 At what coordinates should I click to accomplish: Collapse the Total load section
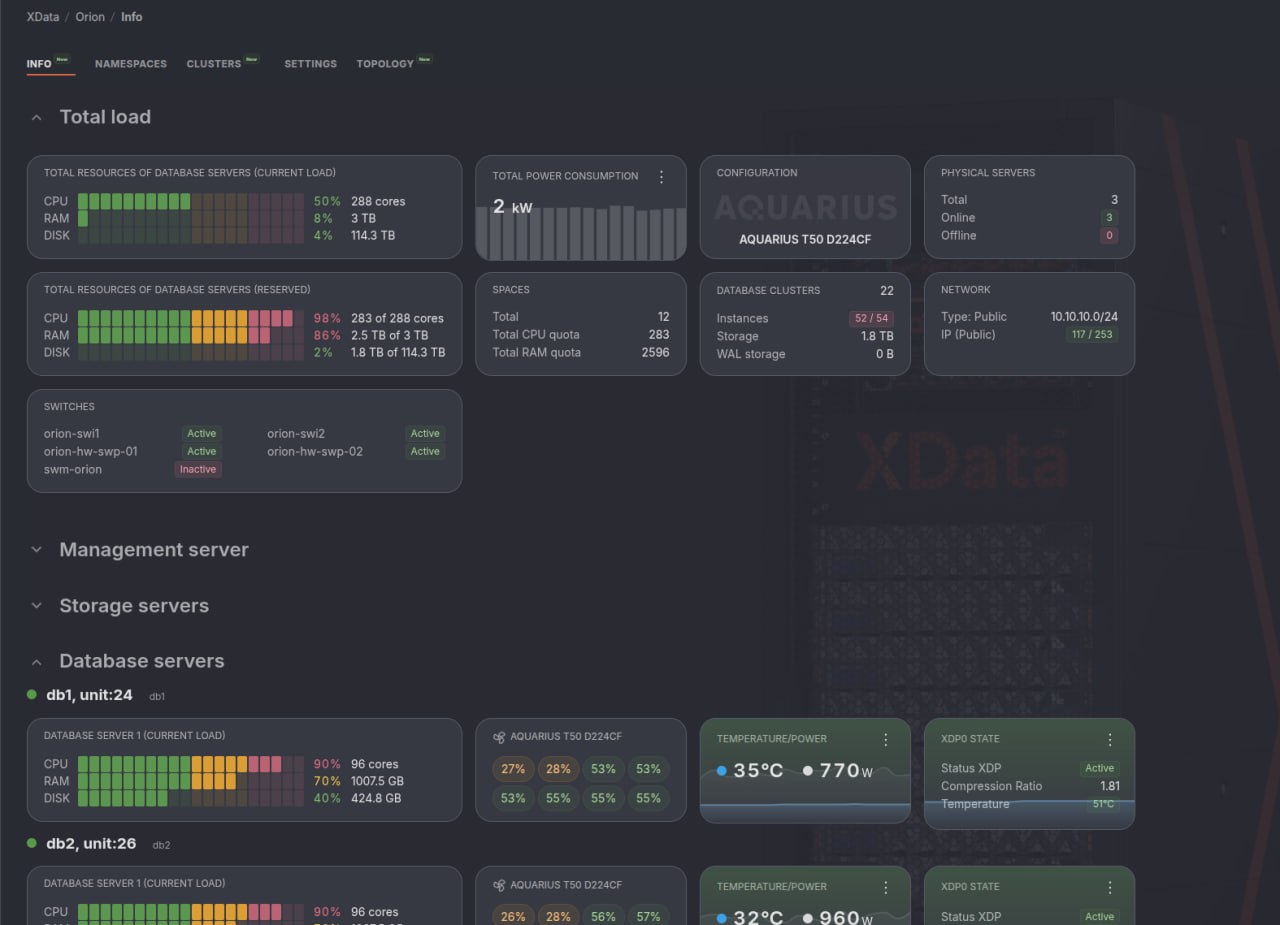click(x=37, y=118)
